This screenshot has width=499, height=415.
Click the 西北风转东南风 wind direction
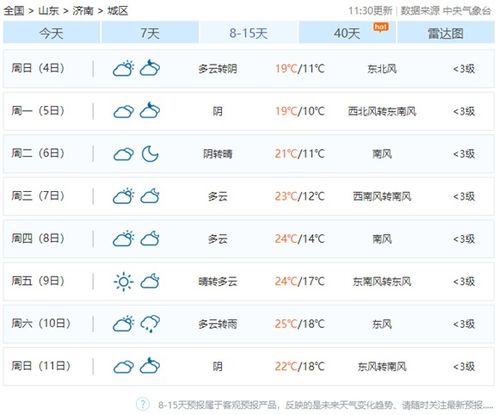point(382,111)
